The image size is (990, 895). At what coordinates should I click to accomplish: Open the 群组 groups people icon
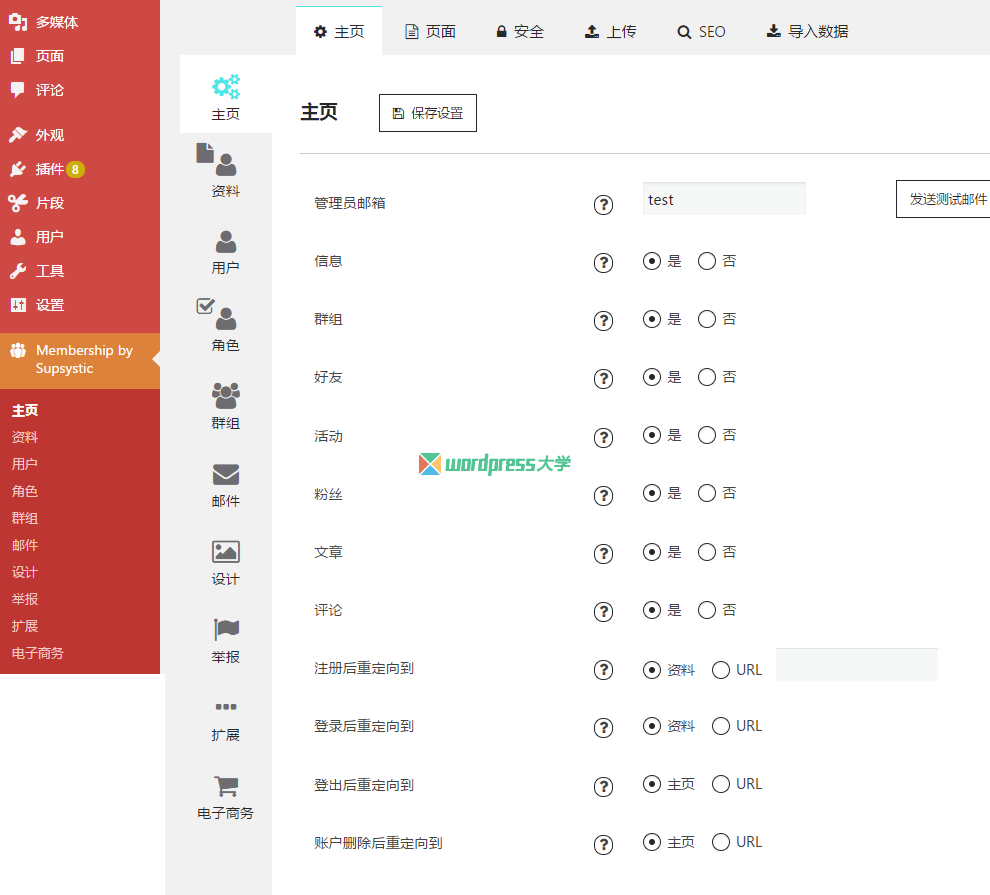[x=225, y=396]
